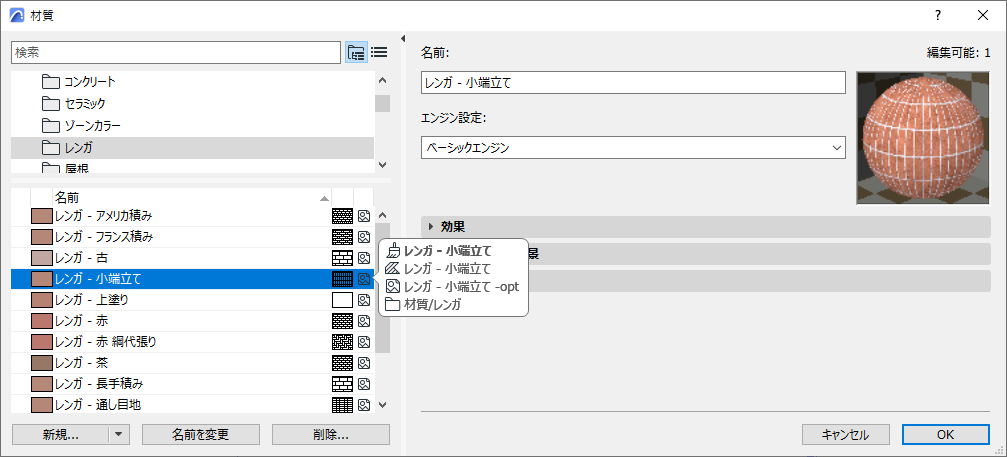
Task: Click the 検索 search field
Action: [176, 52]
